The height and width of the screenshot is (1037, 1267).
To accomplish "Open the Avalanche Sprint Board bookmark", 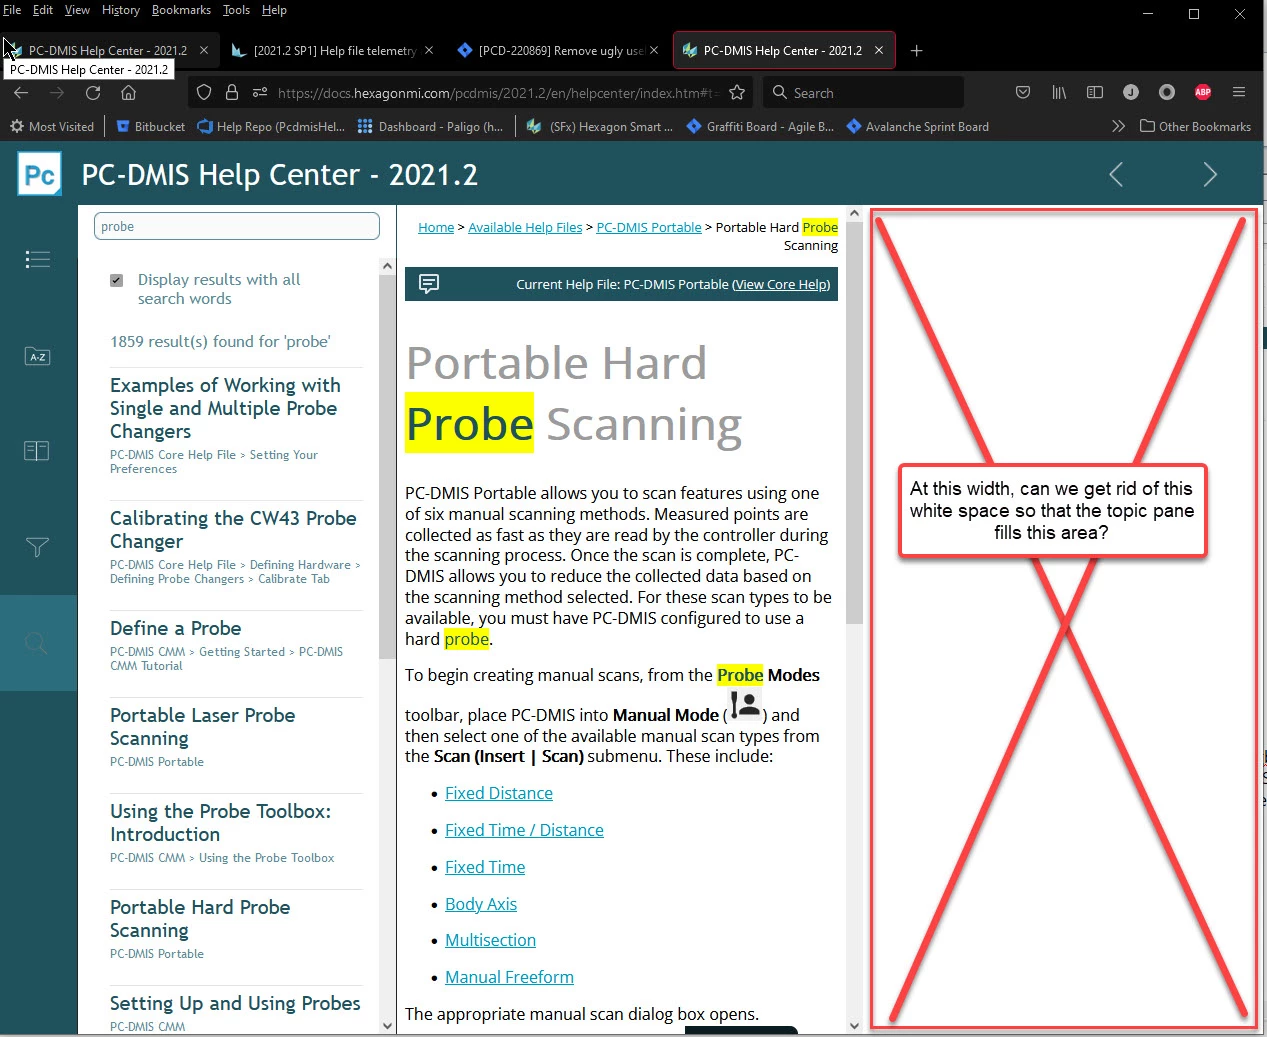I will click(917, 126).
